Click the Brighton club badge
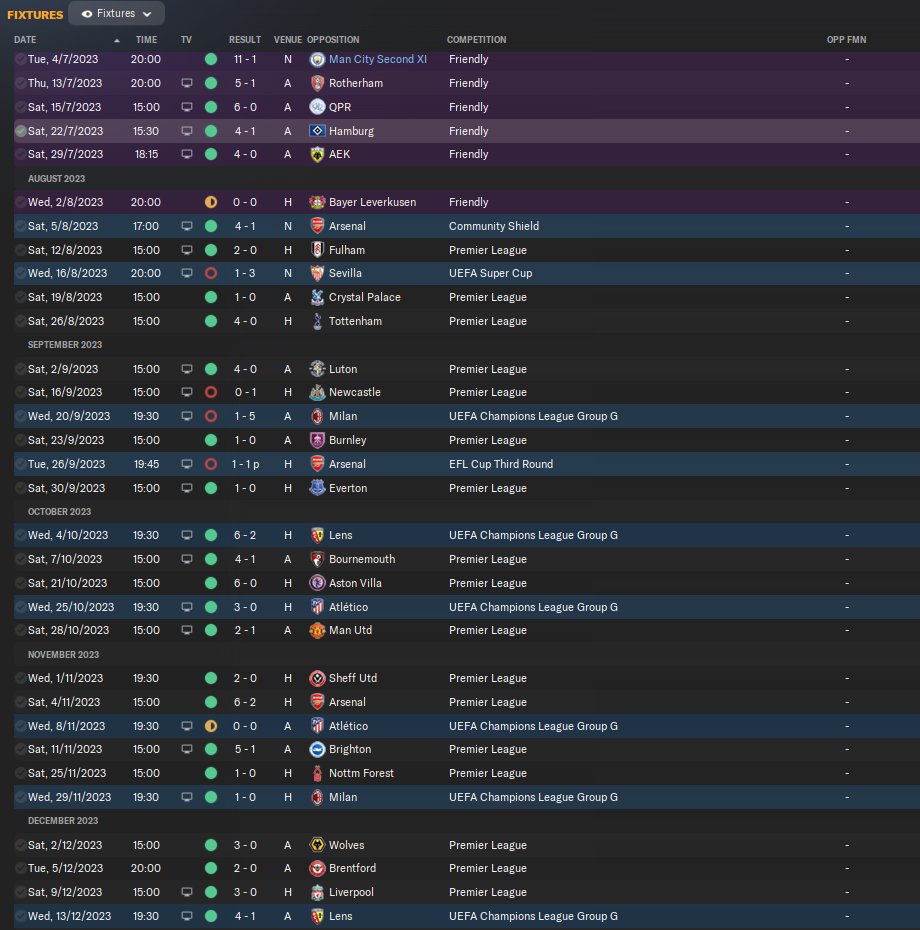This screenshot has width=920, height=930. (x=317, y=750)
